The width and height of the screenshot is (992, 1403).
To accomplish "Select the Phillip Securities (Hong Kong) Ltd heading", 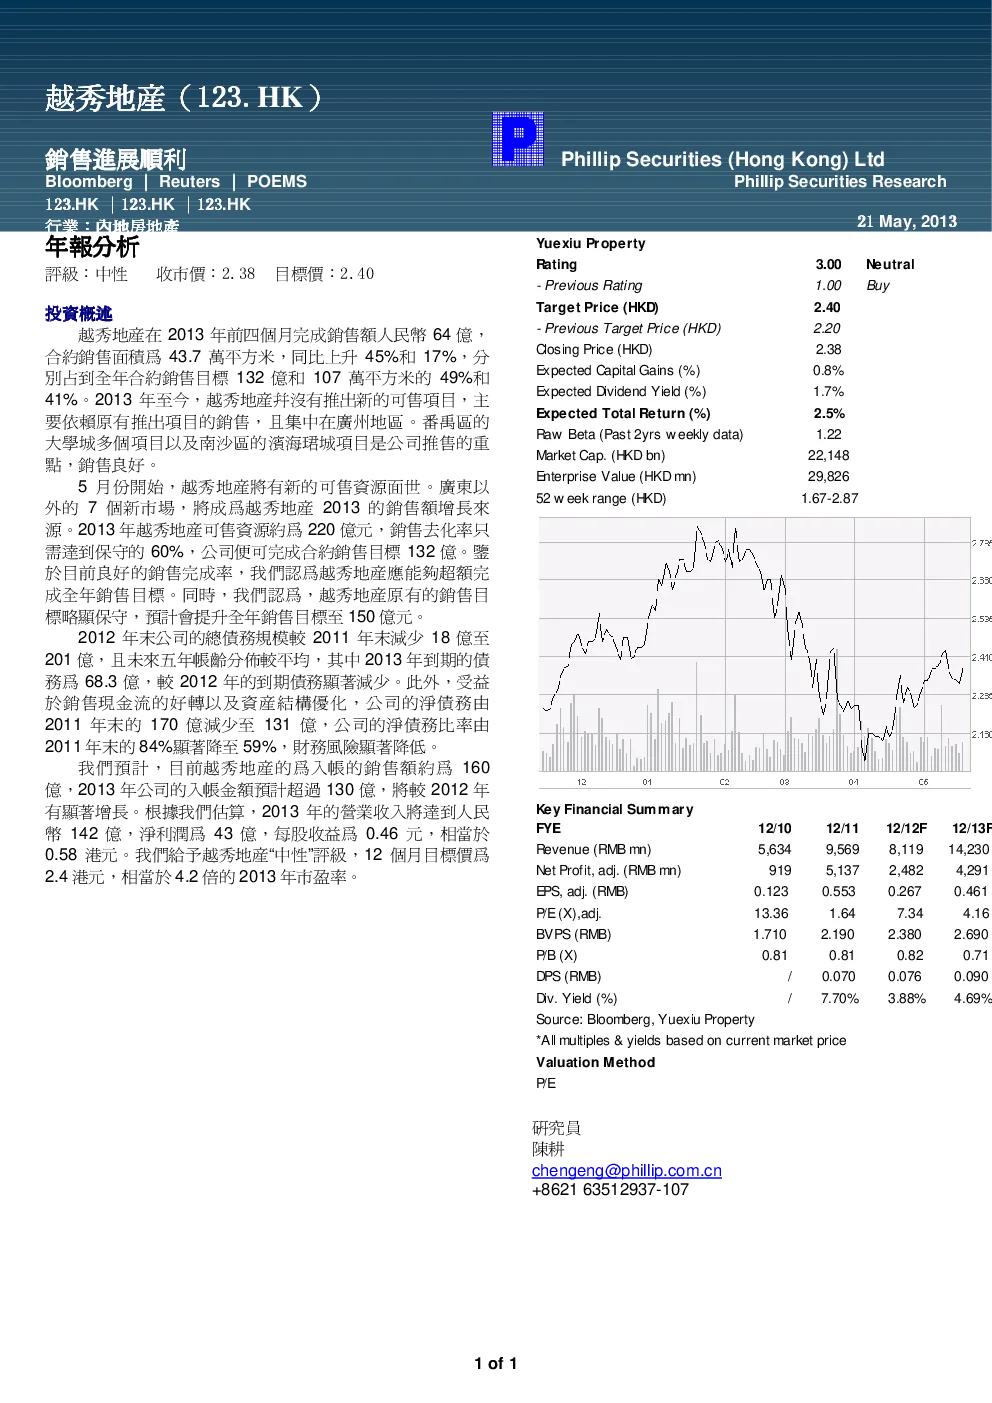I will (723, 159).
